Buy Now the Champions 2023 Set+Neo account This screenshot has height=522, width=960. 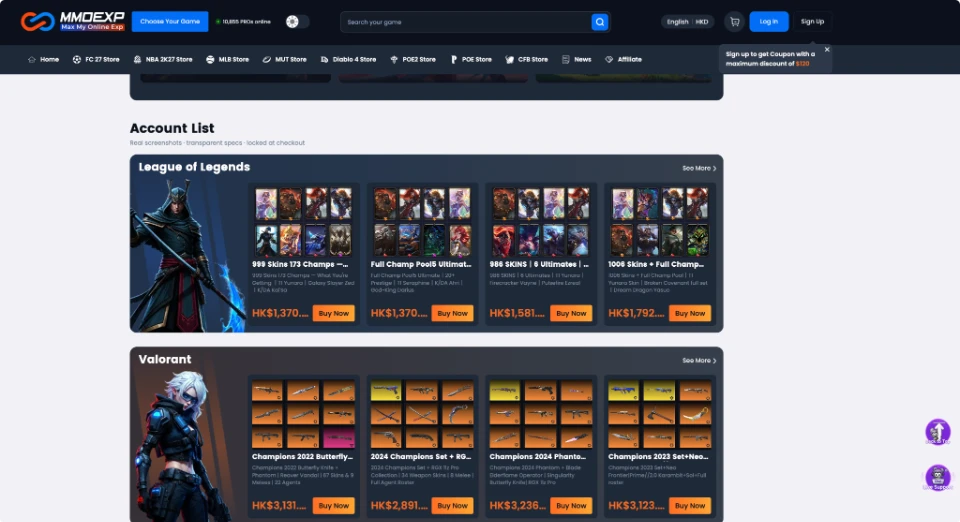pos(690,505)
